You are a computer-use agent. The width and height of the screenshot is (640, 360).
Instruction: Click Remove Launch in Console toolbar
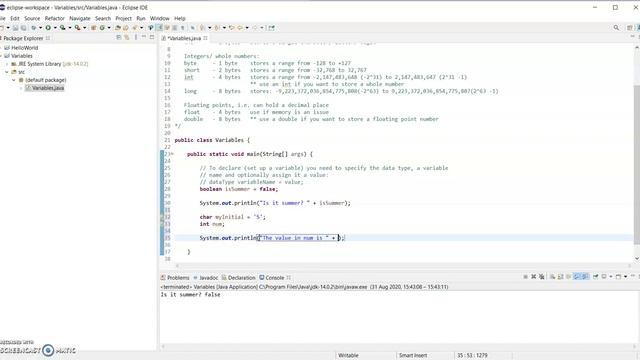[533, 277]
